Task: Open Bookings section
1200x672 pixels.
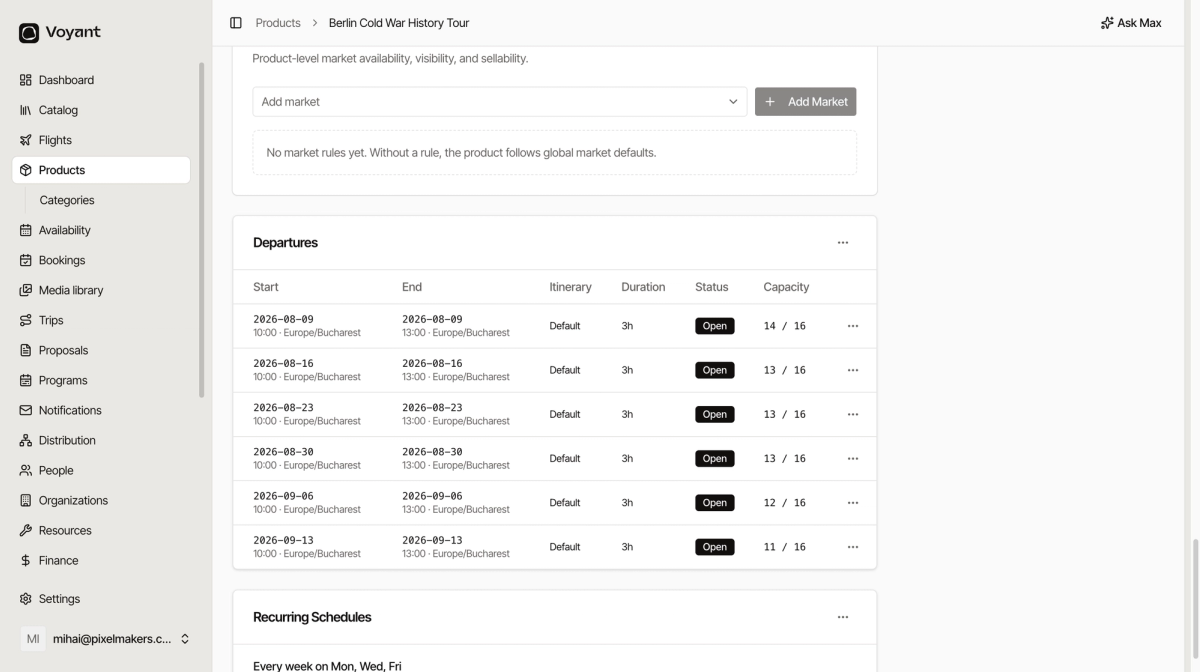Action: click(x=101, y=260)
